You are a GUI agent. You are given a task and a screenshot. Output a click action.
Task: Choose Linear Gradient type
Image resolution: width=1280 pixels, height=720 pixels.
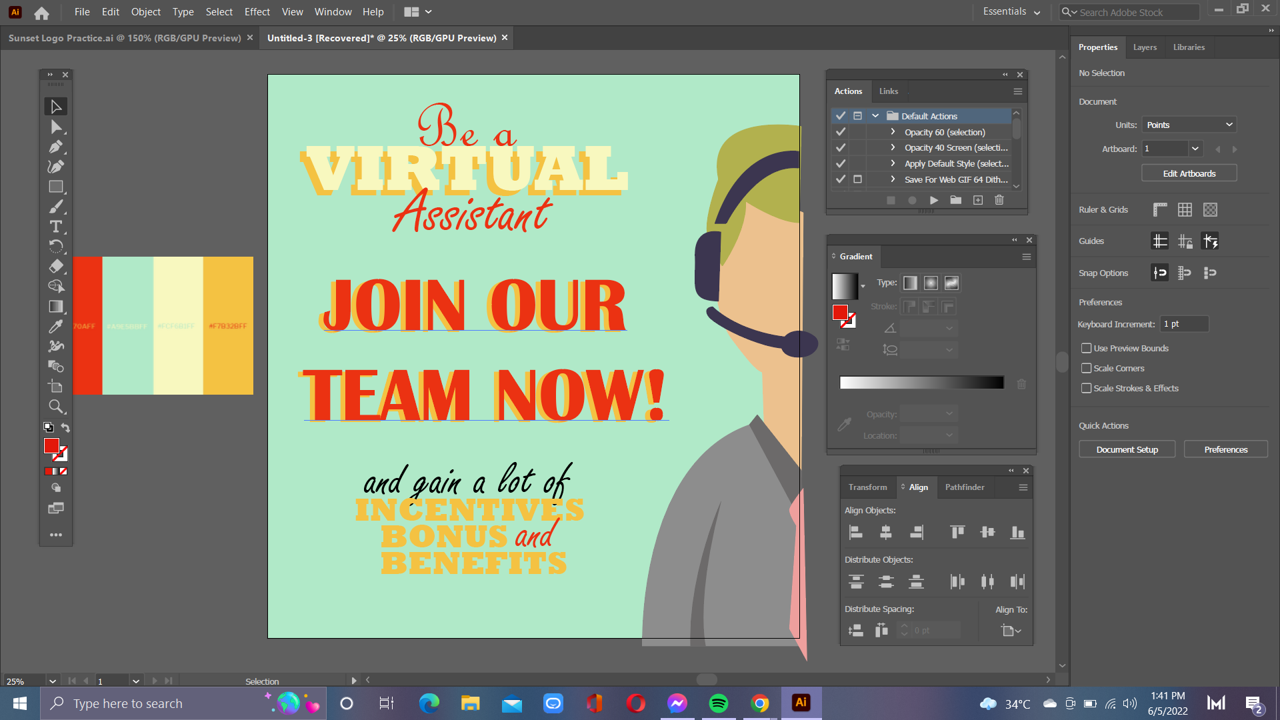910,283
